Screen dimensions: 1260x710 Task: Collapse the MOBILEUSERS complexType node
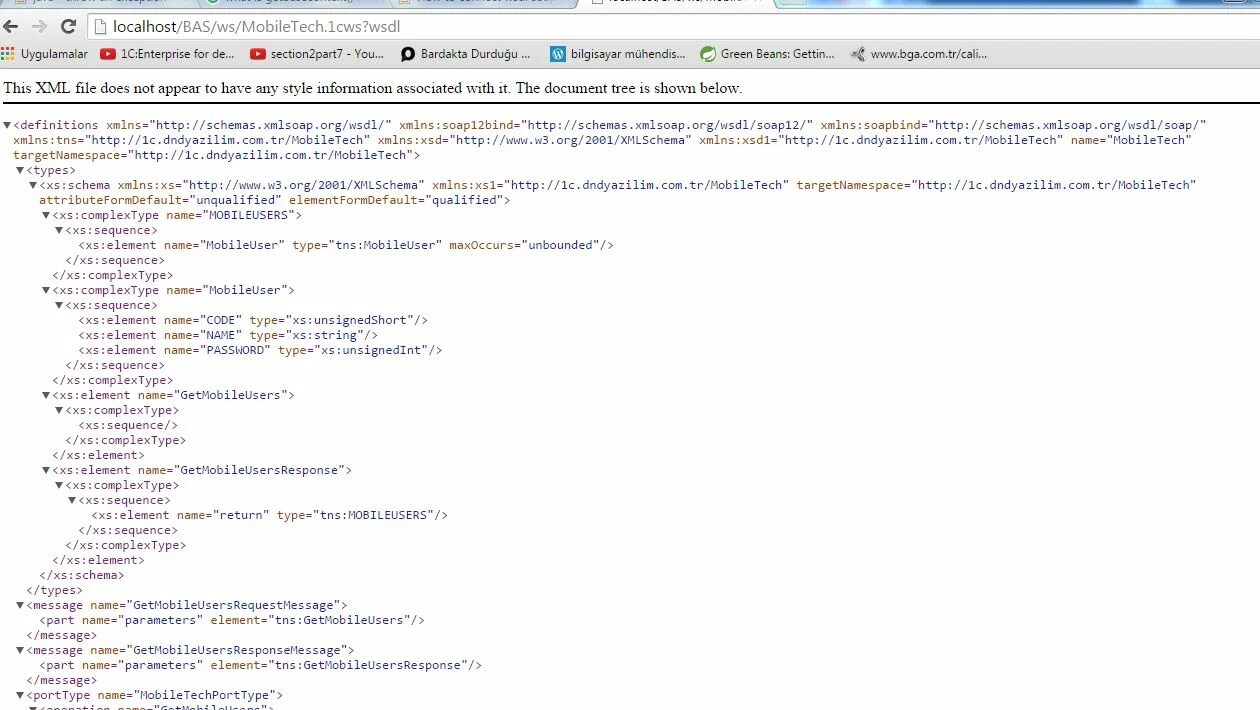(x=46, y=215)
